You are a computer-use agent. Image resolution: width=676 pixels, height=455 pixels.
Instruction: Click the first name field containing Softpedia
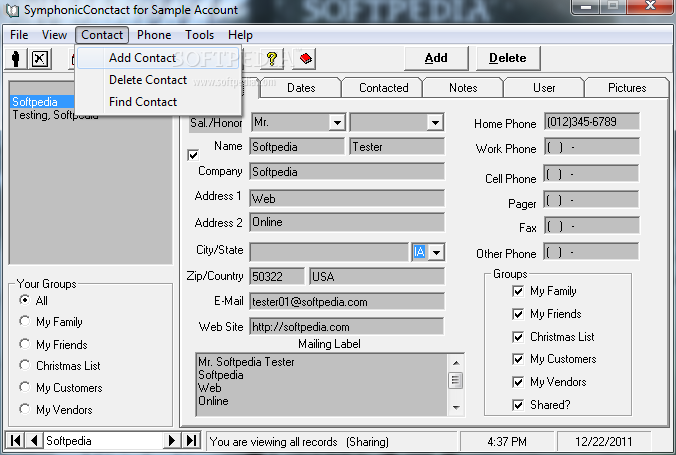tap(297, 147)
